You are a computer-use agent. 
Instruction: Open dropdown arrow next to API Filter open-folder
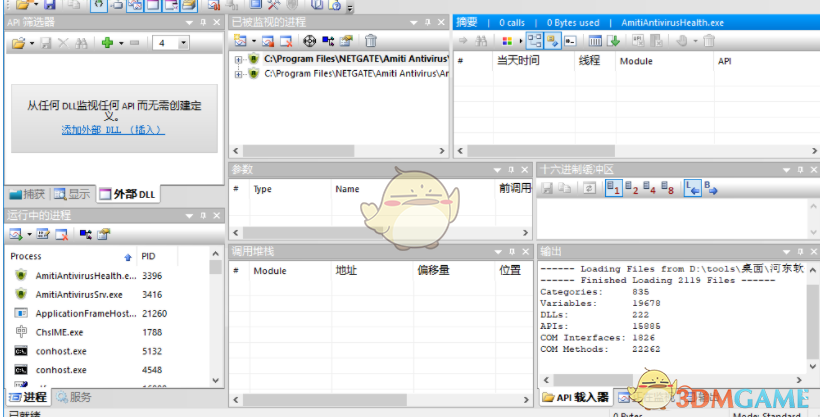32,43
